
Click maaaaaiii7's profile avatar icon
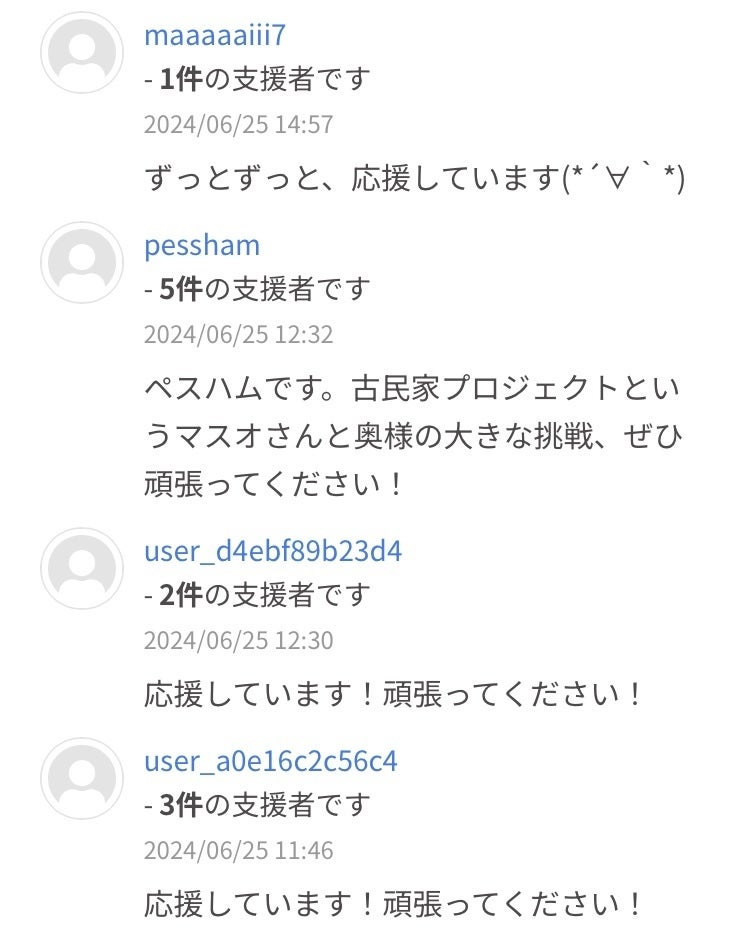[x=81, y=53]
